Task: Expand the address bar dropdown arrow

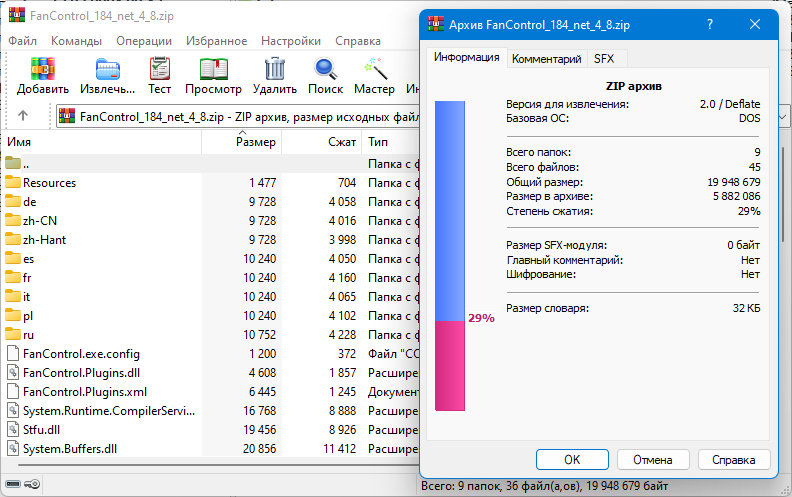Action: [782, 117]
